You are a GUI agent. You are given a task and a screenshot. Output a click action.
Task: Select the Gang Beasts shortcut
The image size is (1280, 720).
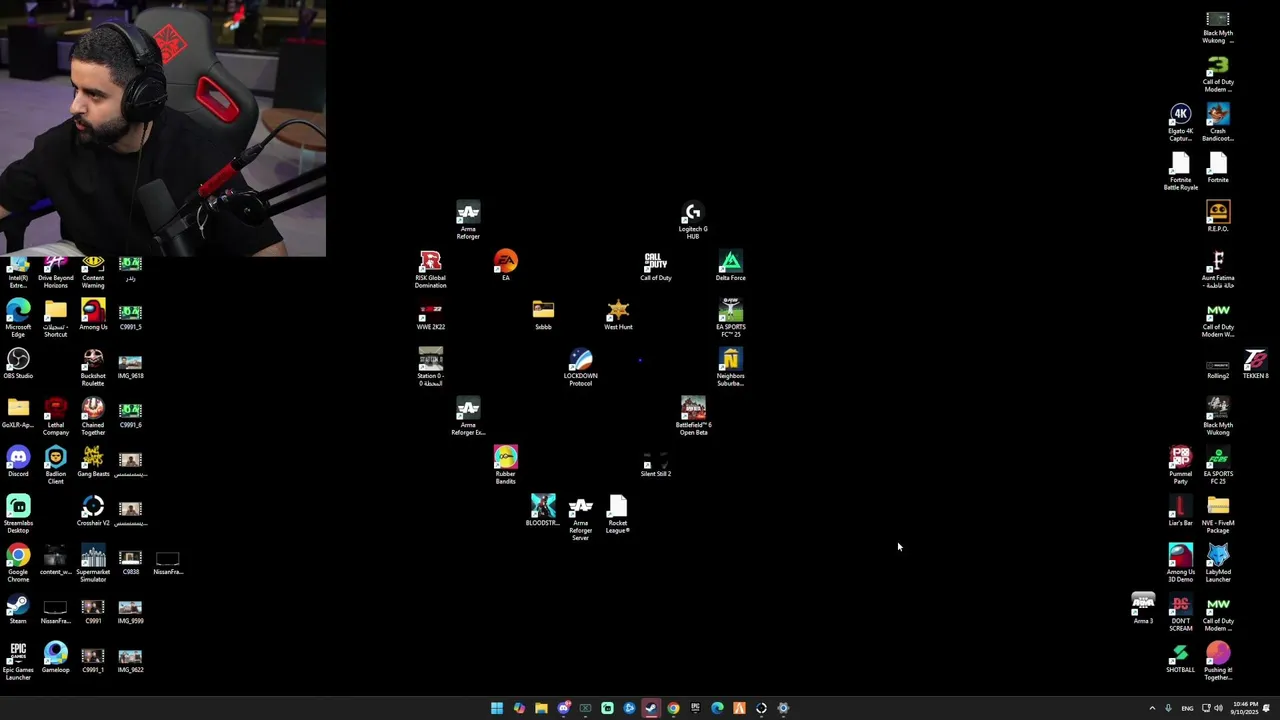coord(93,461)
